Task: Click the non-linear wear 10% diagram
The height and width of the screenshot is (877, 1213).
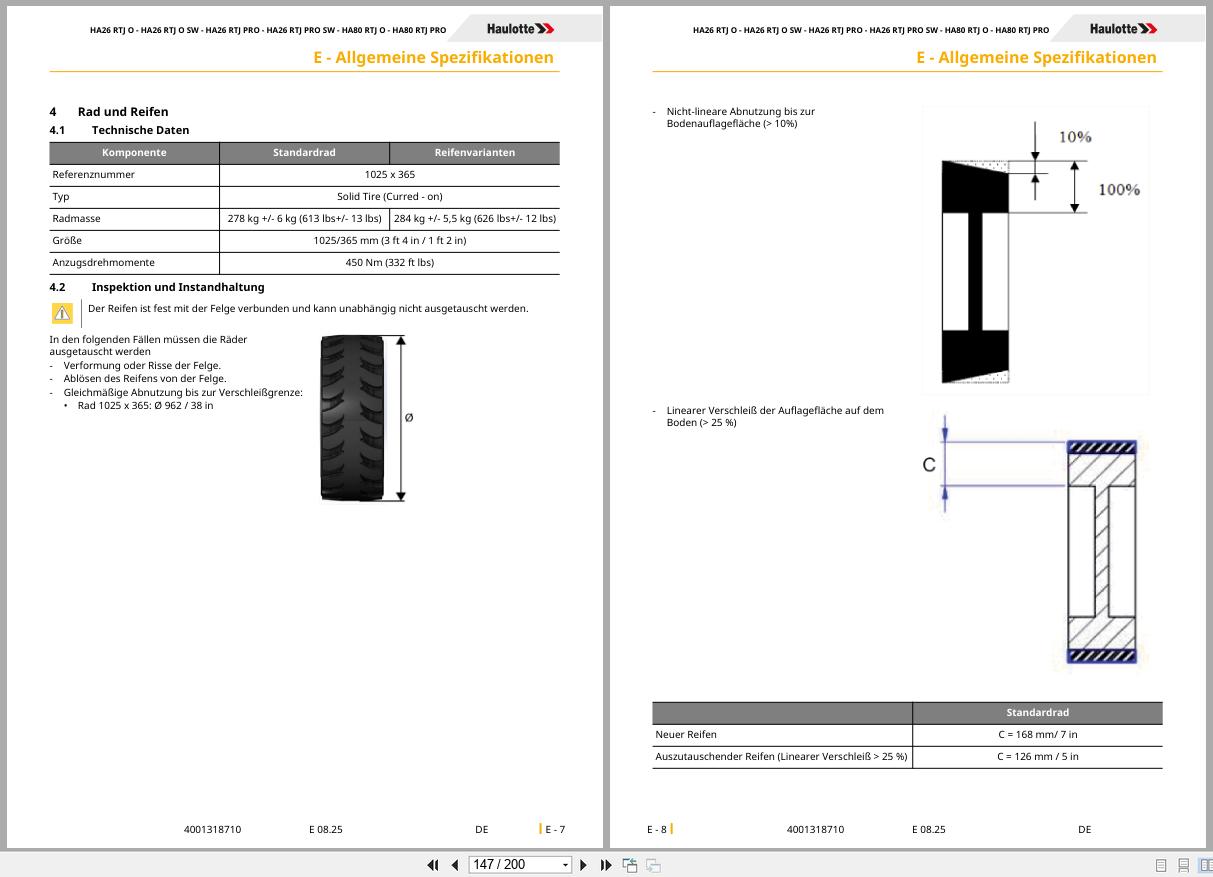Action: (1036, 250)
